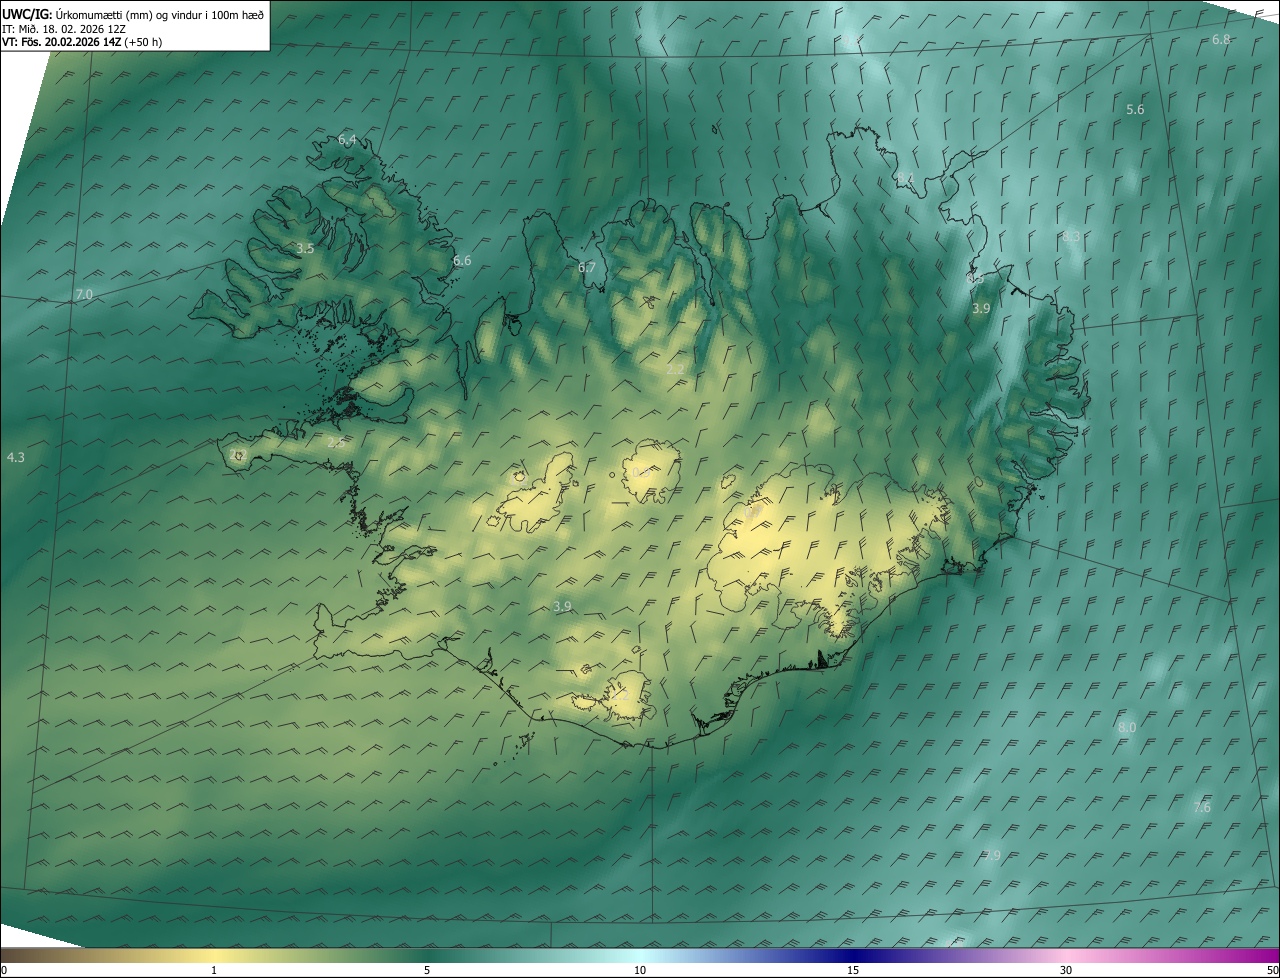The image size is (1280, 978).
Task: Click the 3.9 value in southern Iceland's interior
Action: [562, 606]
